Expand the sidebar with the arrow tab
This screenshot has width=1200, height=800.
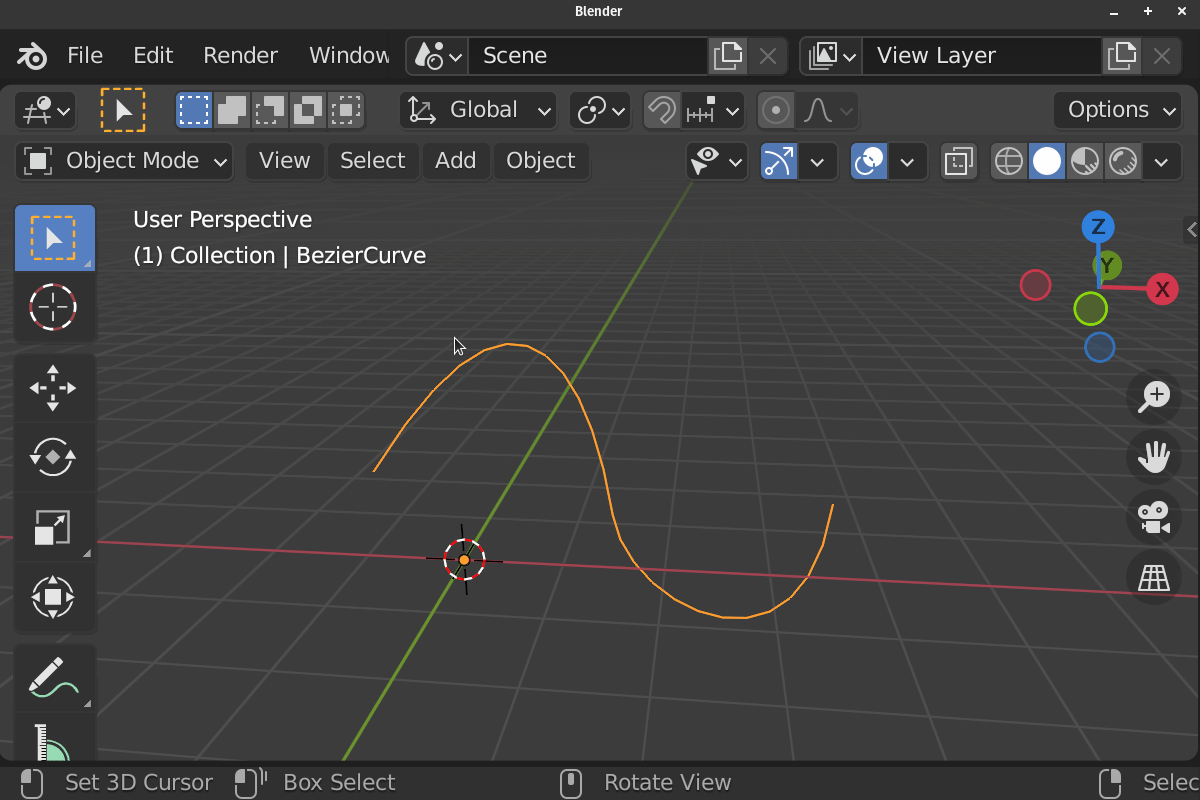(1191, 230)
